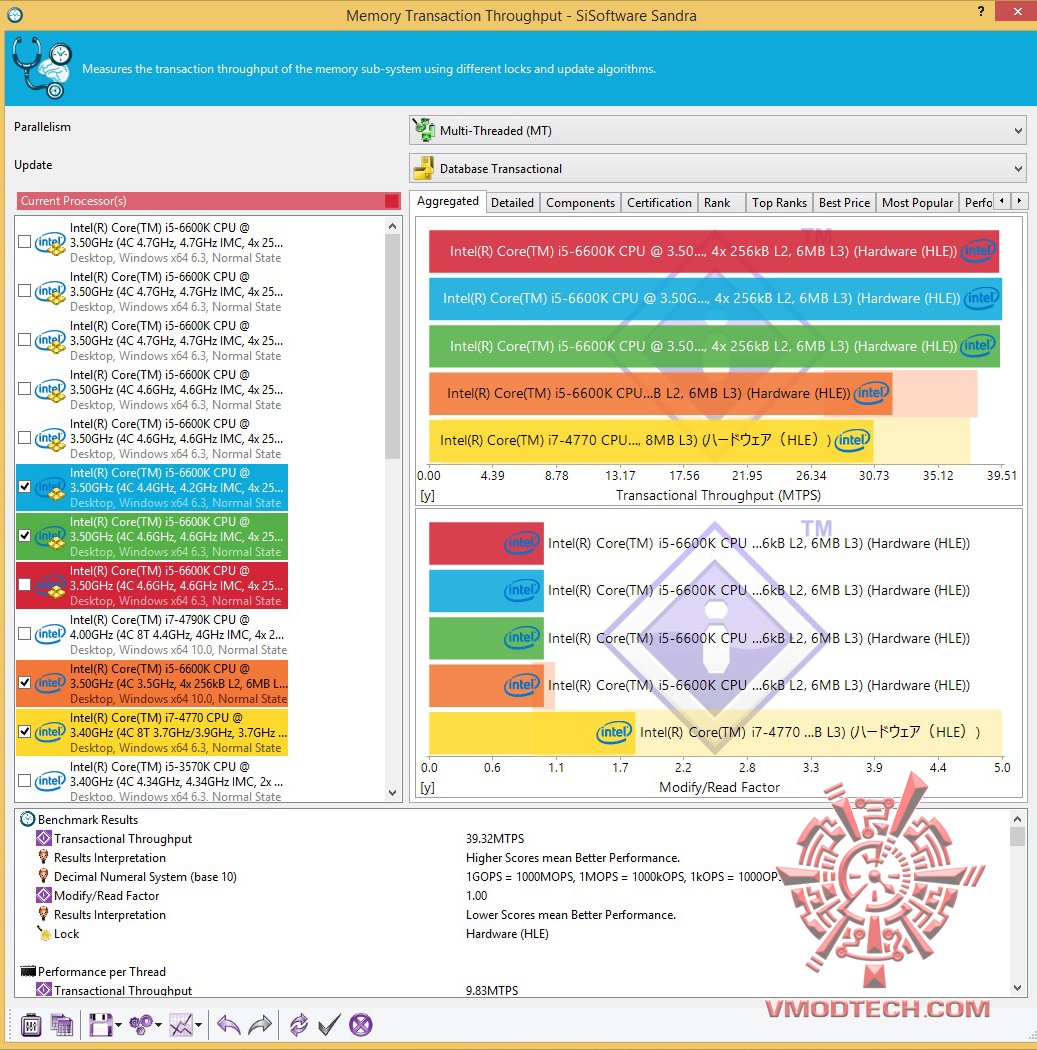Open the dropdown arrow beside the save icon
This screenshot has height=1050, width=1037.
(118, 1025)
